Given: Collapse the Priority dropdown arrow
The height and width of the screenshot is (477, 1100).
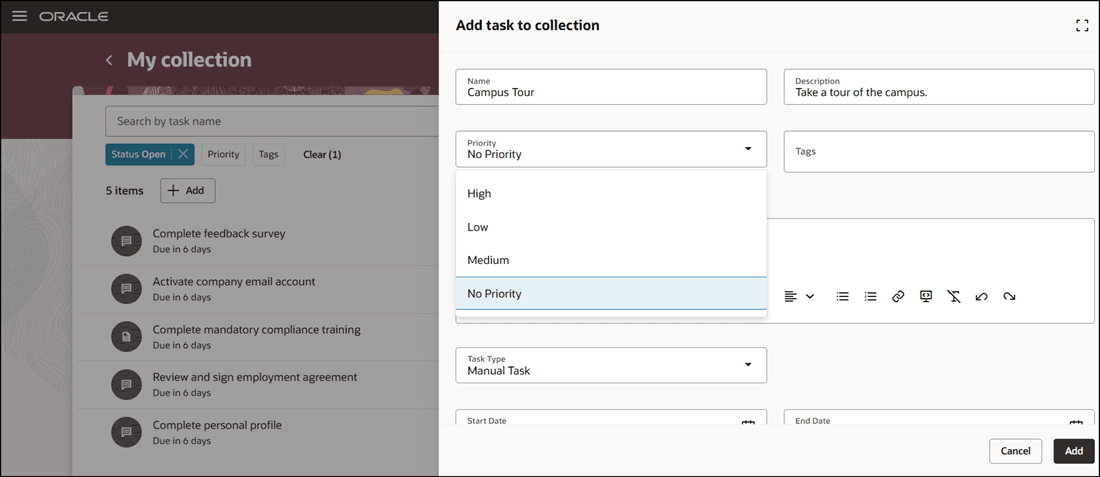Looking at the screenshot, I should [748, 149].
